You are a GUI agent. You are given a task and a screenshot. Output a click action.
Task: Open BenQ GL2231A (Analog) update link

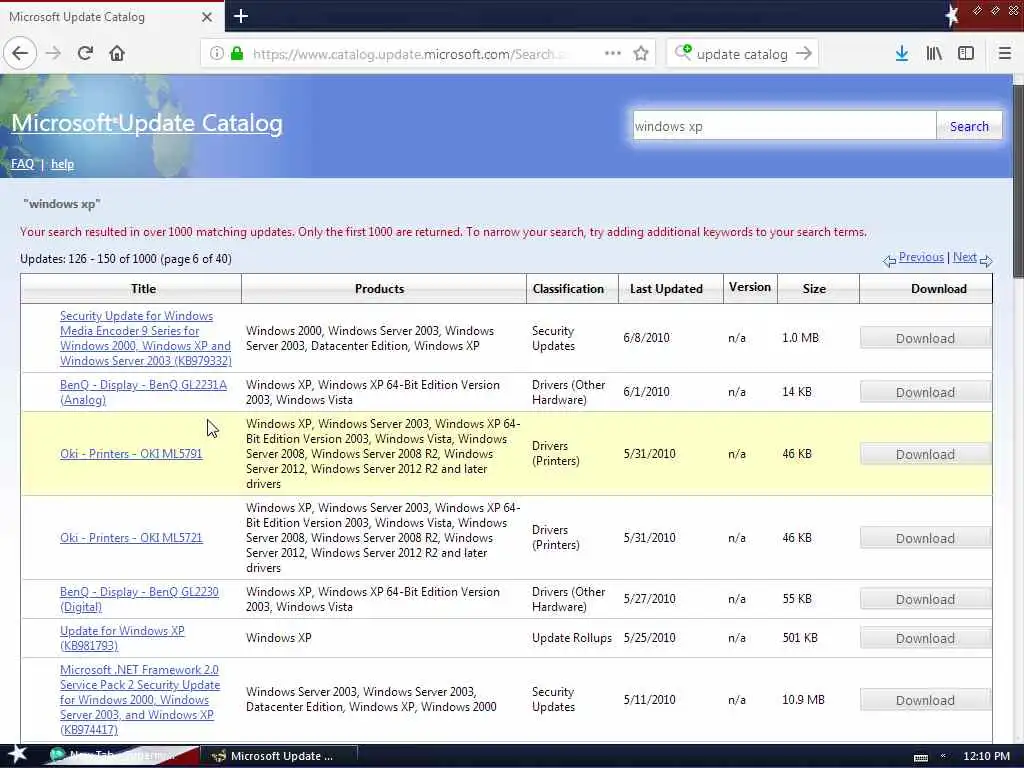[x=143, y=392]
